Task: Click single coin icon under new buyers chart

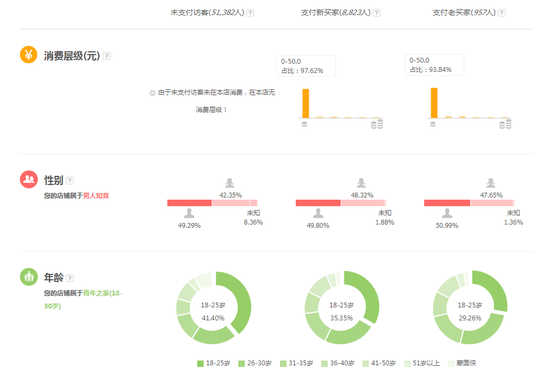Action: [304, 124]
